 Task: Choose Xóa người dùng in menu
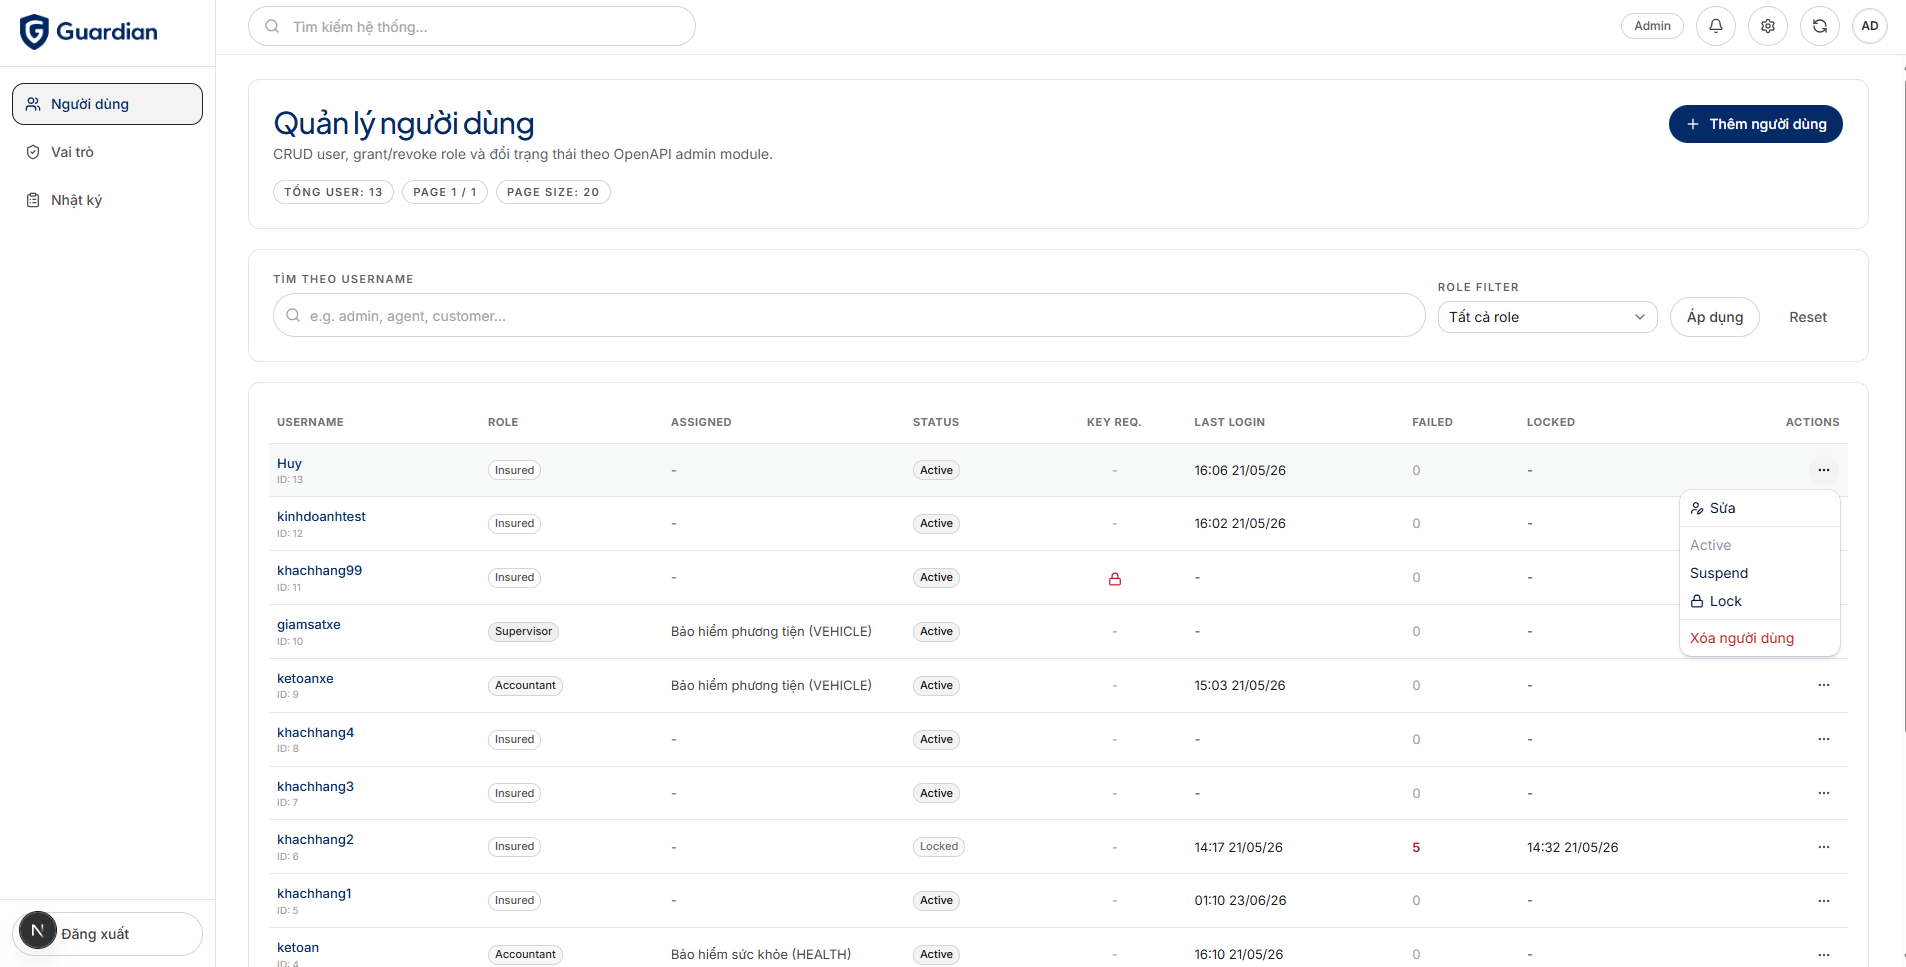pos(1760,638)
